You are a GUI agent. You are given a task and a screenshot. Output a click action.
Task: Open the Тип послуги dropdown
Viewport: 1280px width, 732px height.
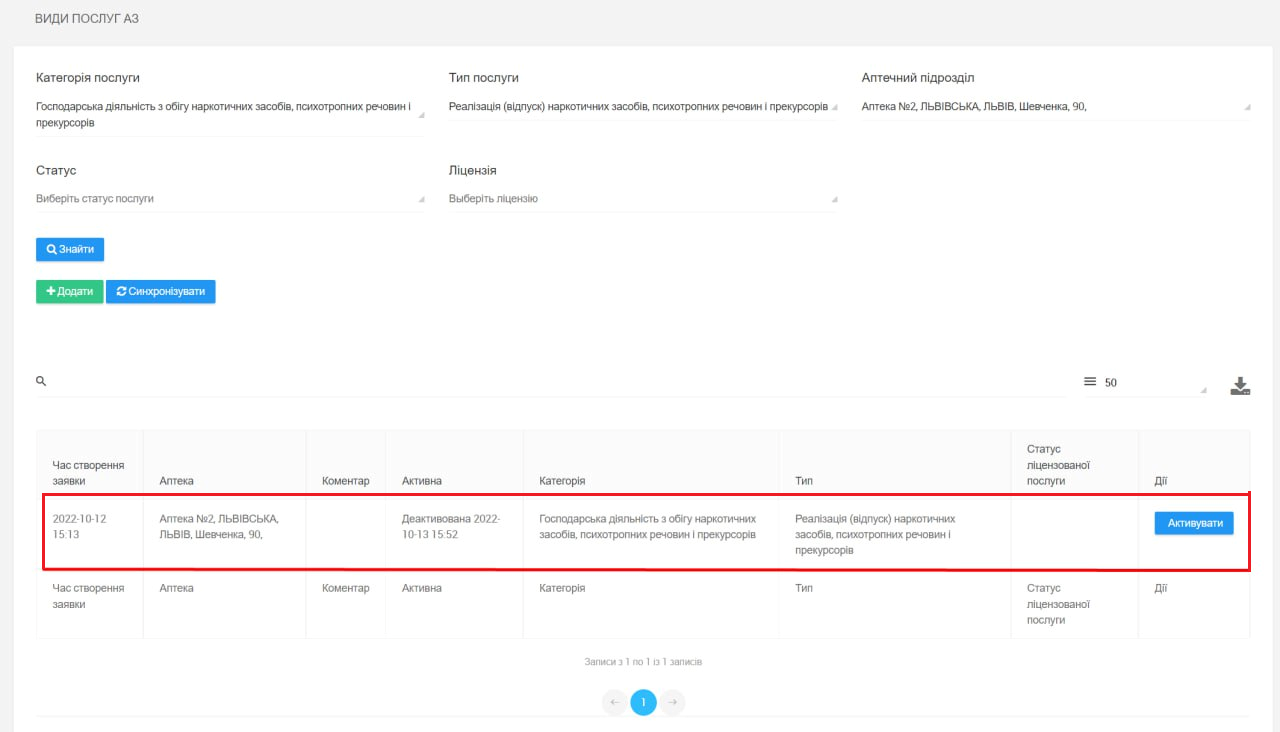pyautogui.click(x=642, y=107)
